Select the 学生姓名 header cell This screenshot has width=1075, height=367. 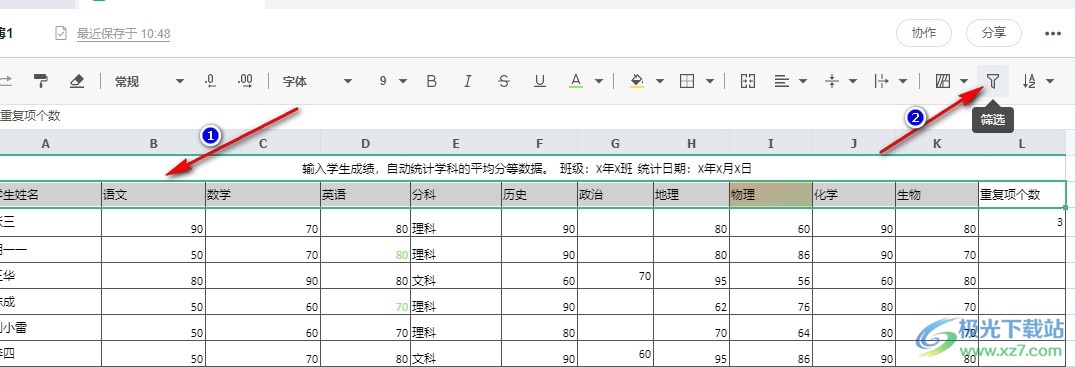(51, 194)
